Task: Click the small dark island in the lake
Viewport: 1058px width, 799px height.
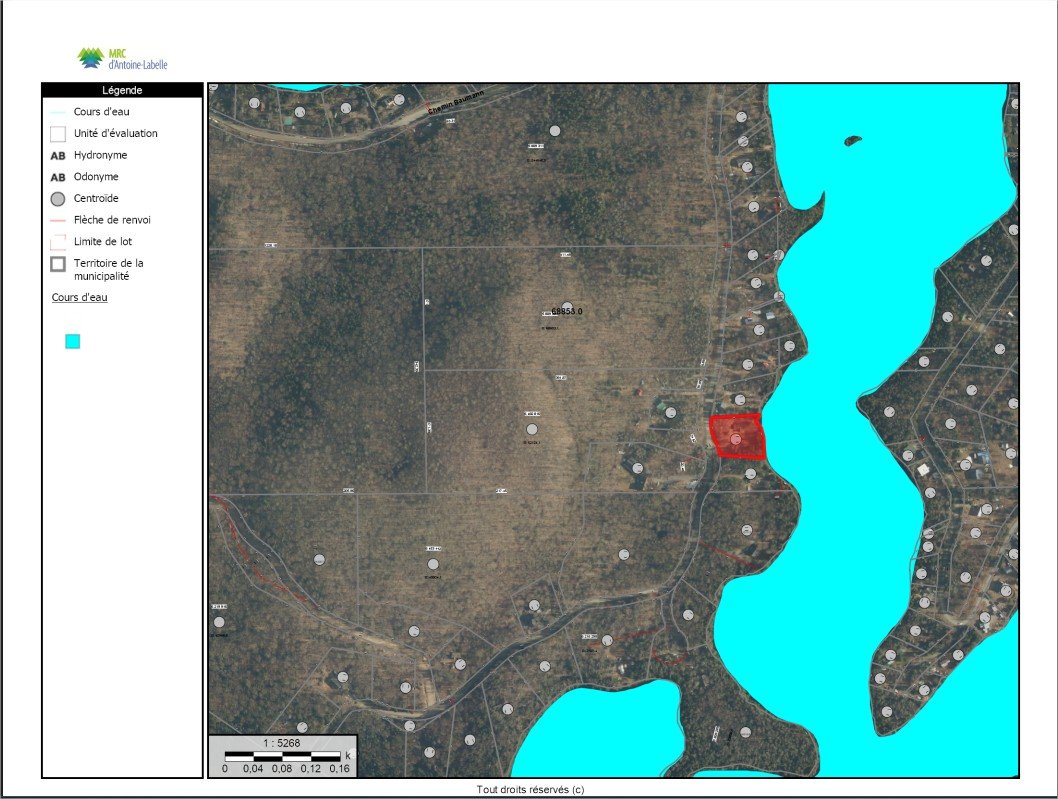Action: [851, 141]
